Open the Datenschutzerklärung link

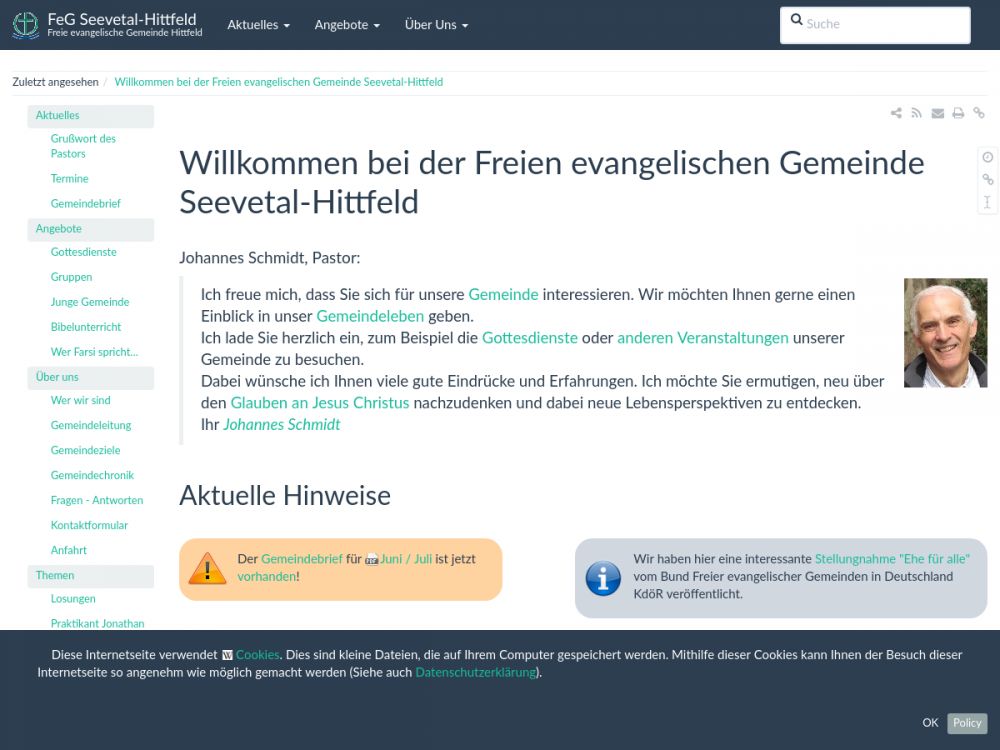click(476, 673)
